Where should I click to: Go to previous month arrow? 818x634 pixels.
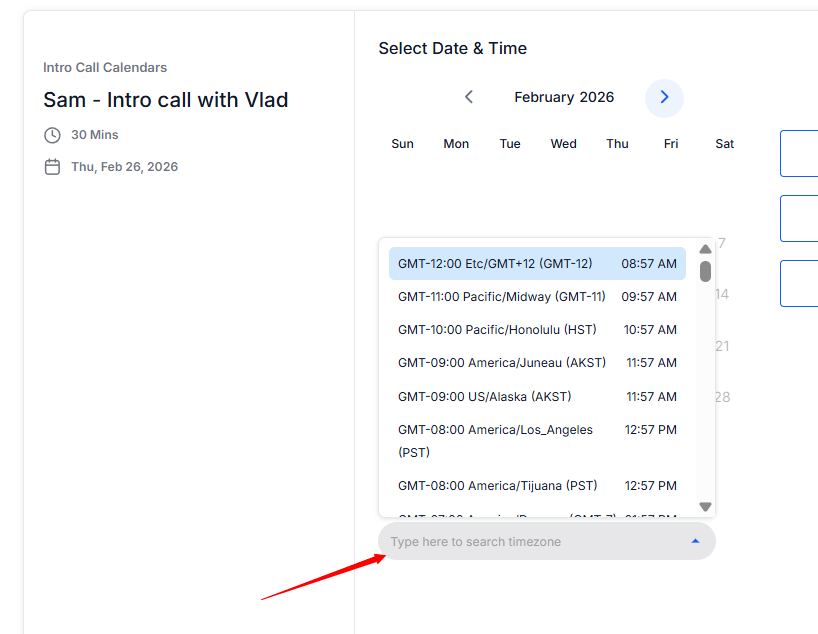468,97
